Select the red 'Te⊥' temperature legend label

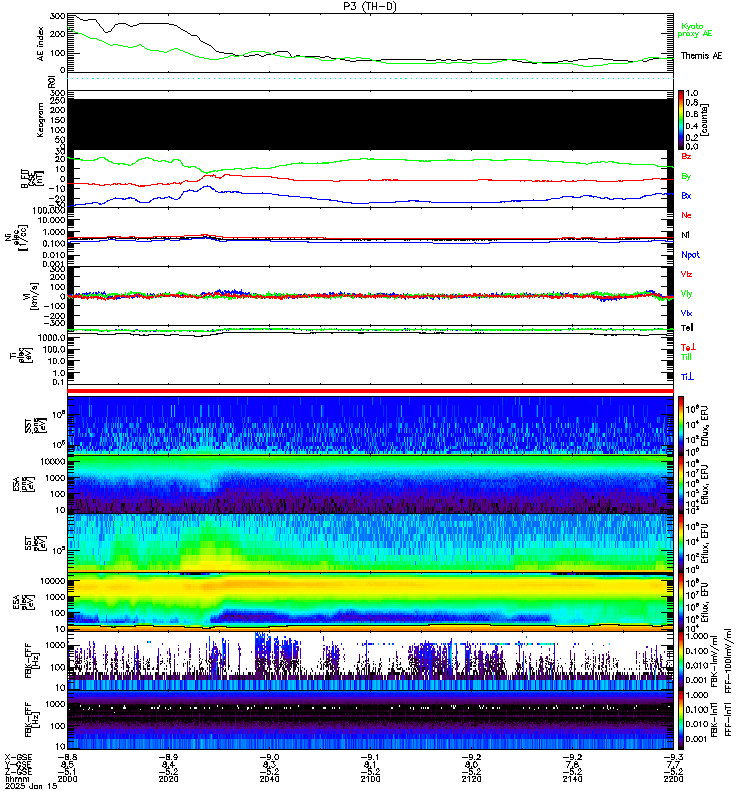point(688,347)
